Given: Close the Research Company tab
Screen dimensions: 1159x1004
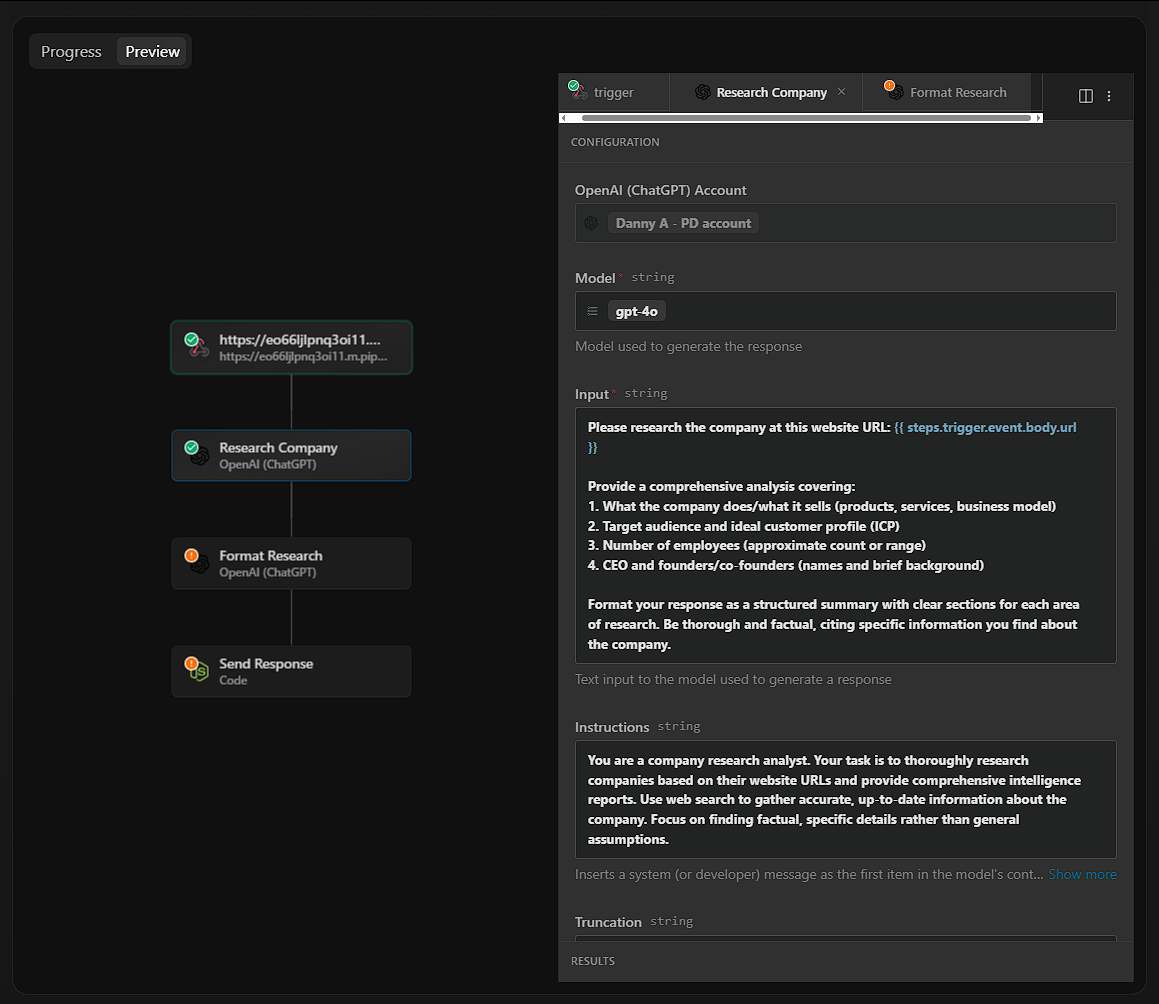Looking at the screenshot, I should (x=841, y=92).
